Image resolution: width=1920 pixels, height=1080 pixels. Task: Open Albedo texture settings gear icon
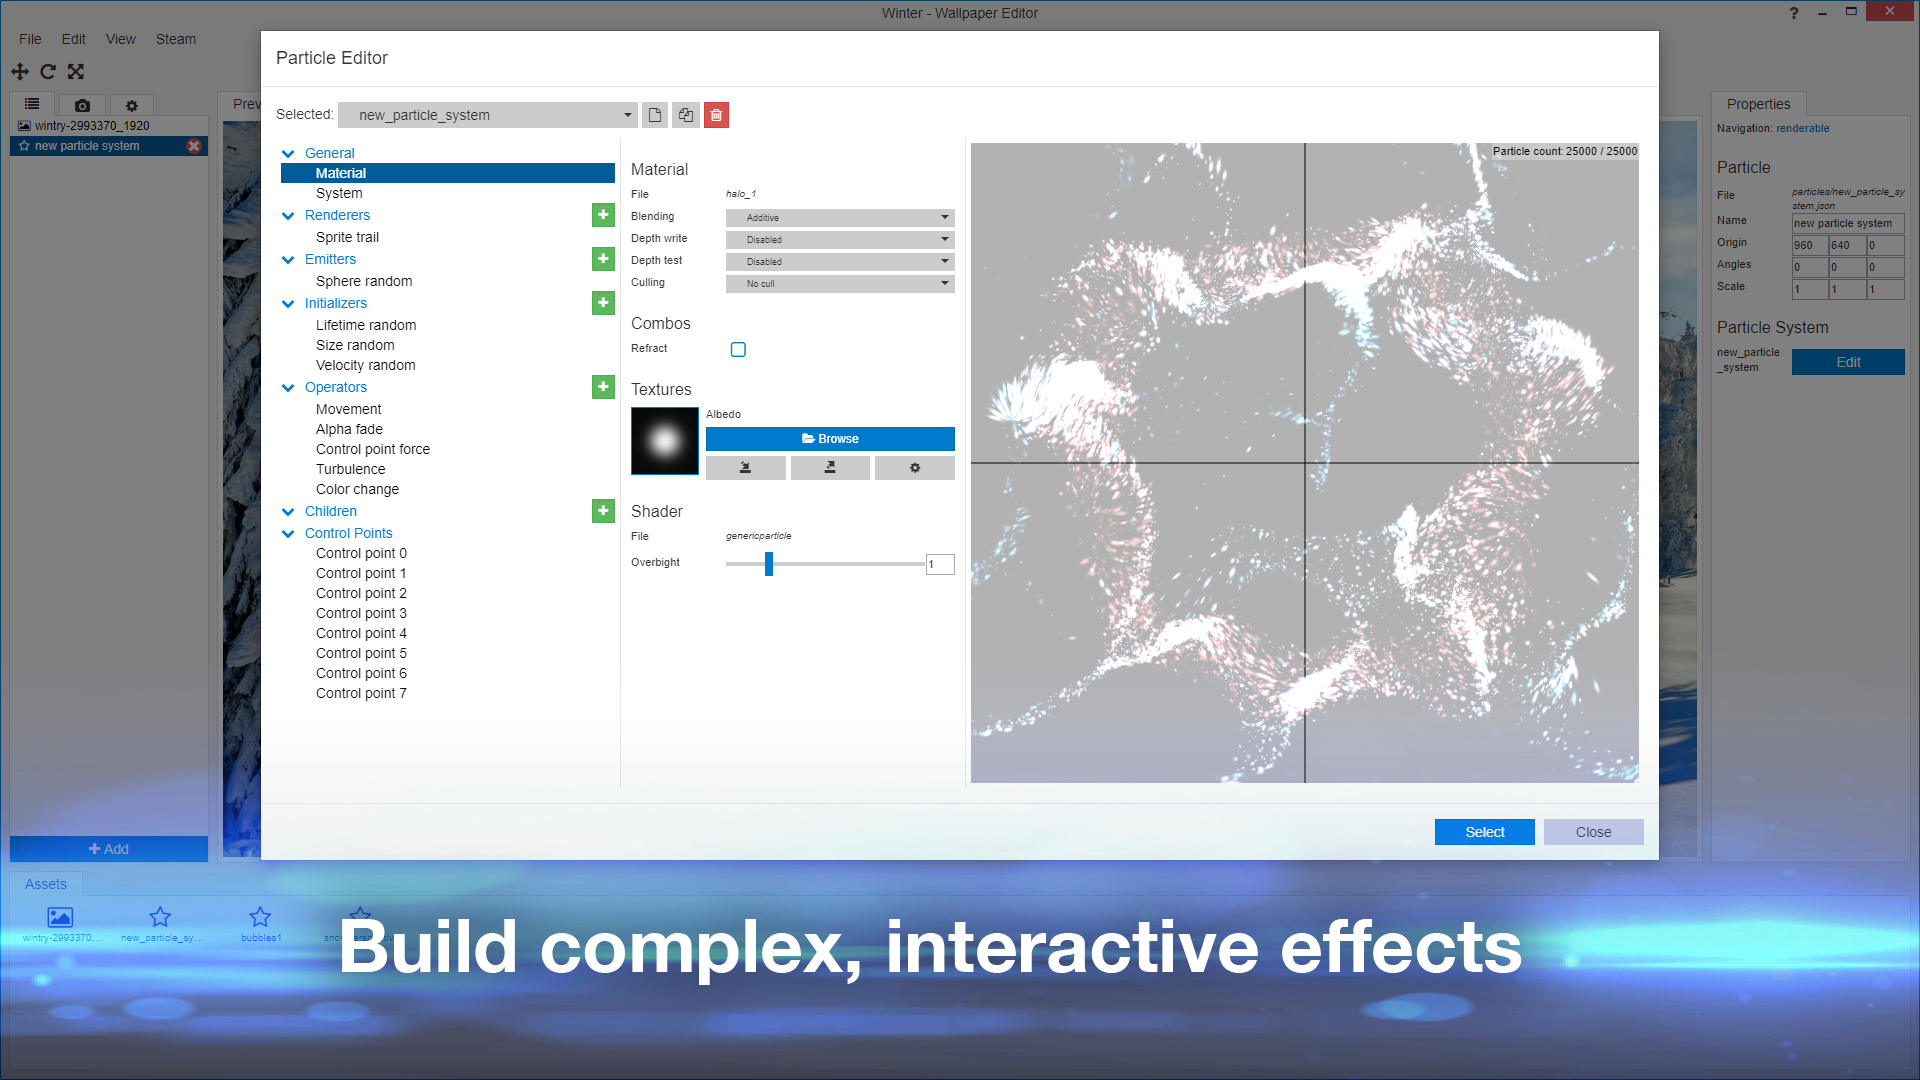914,468
